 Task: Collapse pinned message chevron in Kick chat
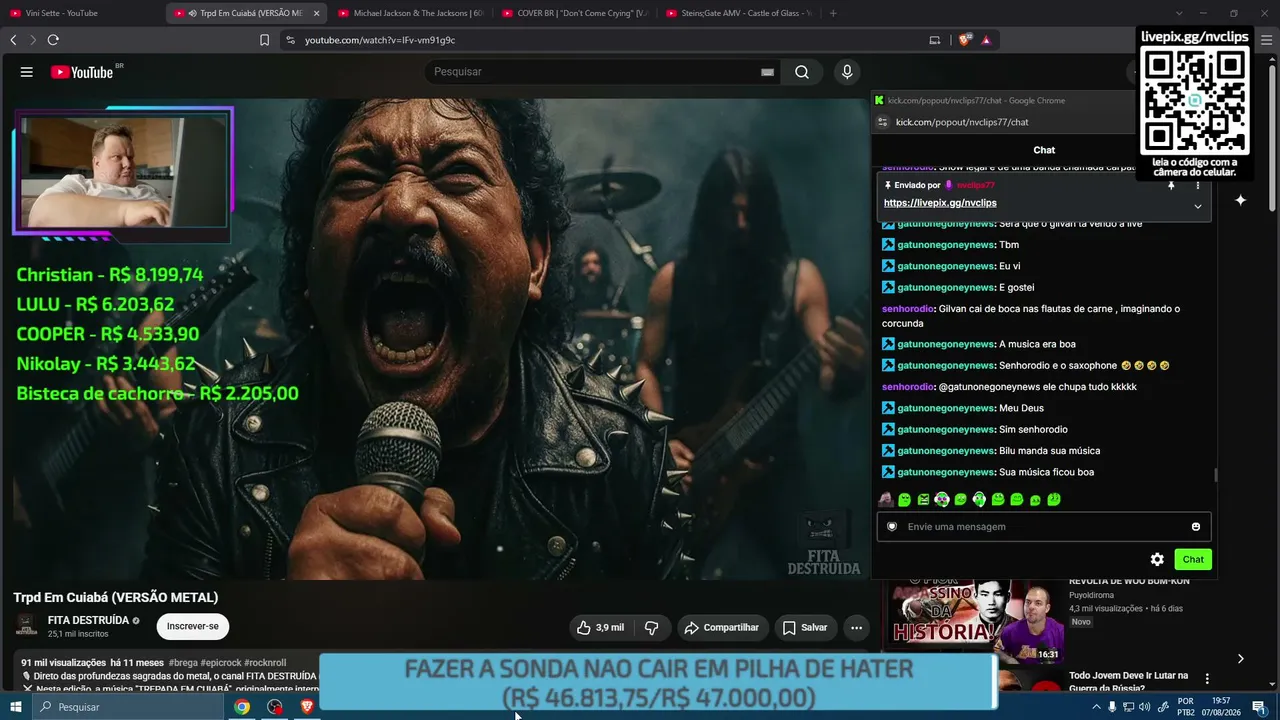(1198, 206)
